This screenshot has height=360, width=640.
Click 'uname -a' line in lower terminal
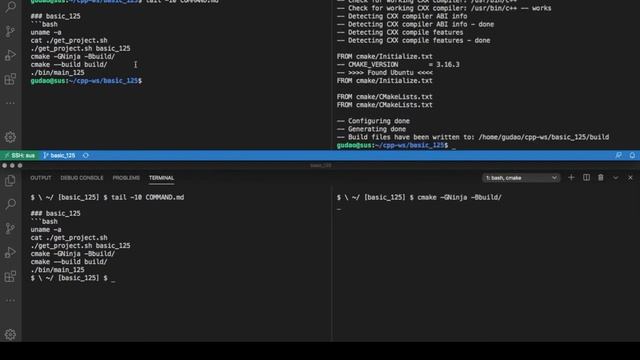point(46,229)
